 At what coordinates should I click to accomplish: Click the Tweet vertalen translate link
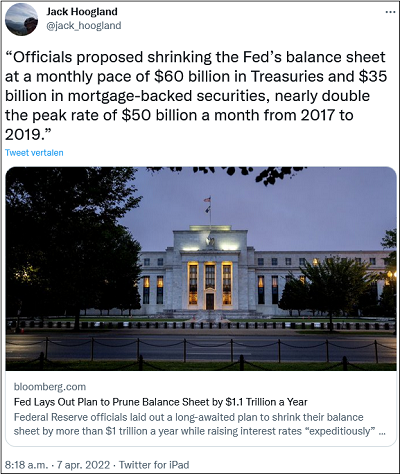pyautogui.click(x=34, y=153)
